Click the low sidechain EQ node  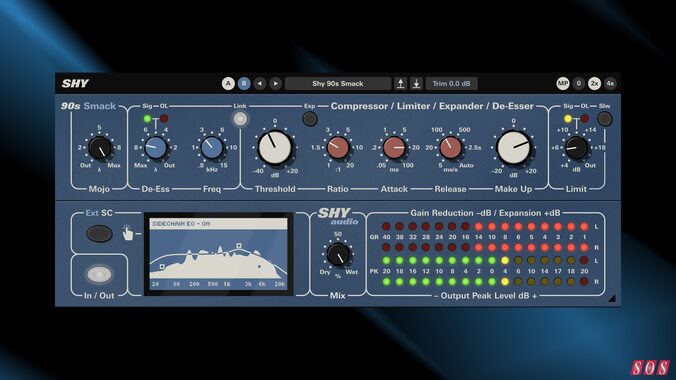pos(162,267)
